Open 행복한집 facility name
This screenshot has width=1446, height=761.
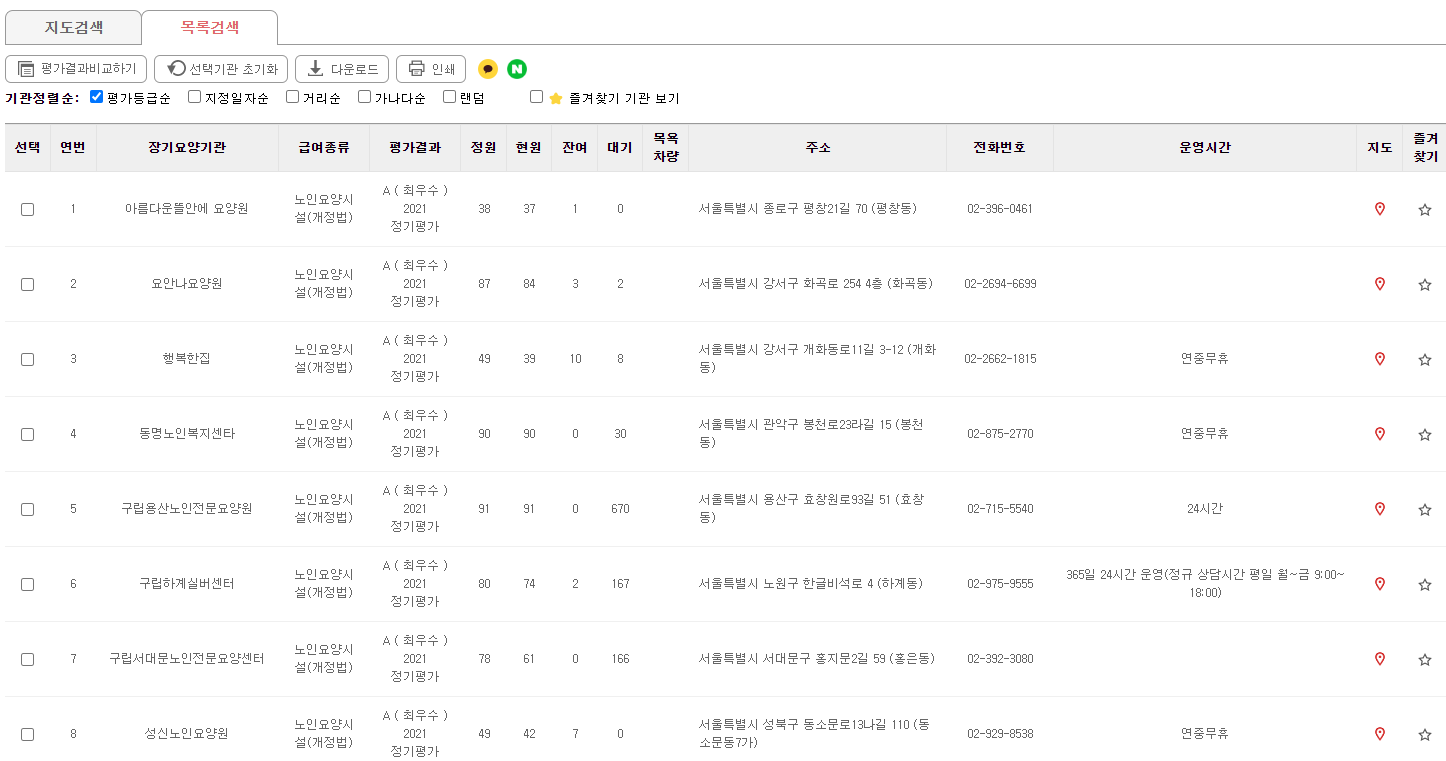pos(187,359)
